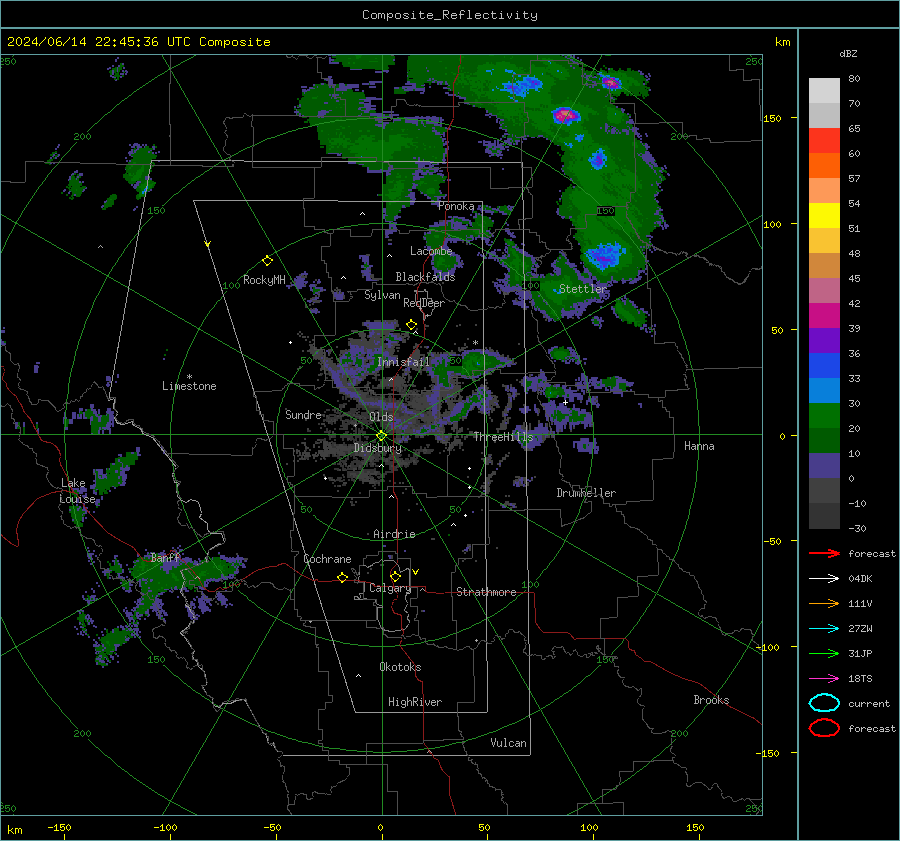This screenshot has height=841, width=900.
Task: Select the bright green 30–20 dBZ swatch
Action: (x=824, y=416)
